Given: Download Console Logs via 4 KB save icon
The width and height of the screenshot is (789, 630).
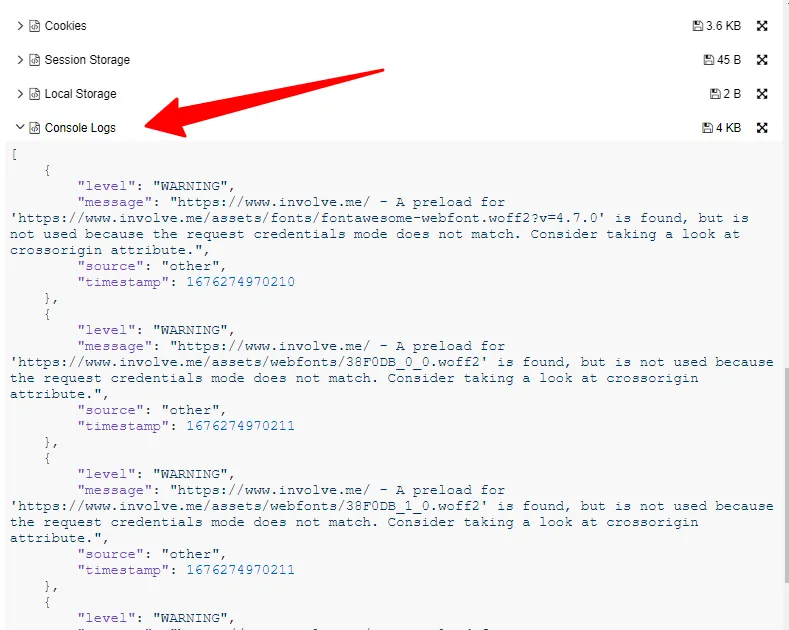Looking at the screenshot, I should (x=707, y=128).
